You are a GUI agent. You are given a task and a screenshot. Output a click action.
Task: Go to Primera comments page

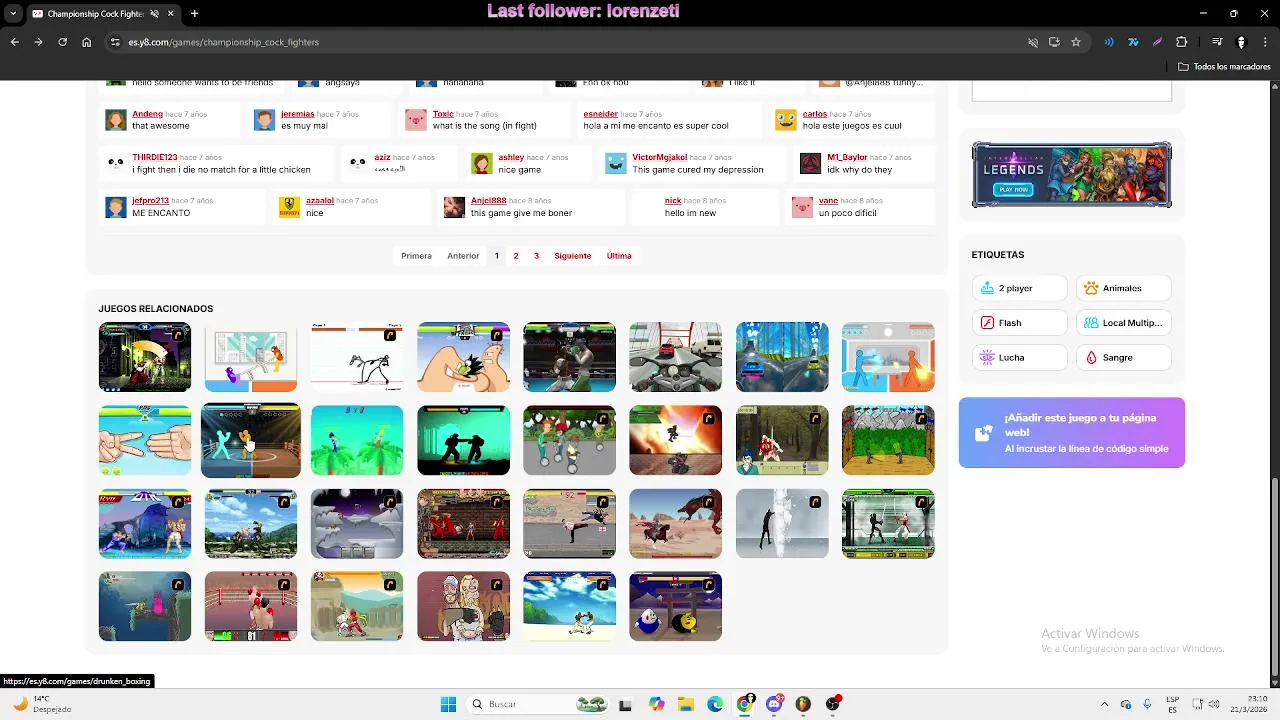point(416,256)
